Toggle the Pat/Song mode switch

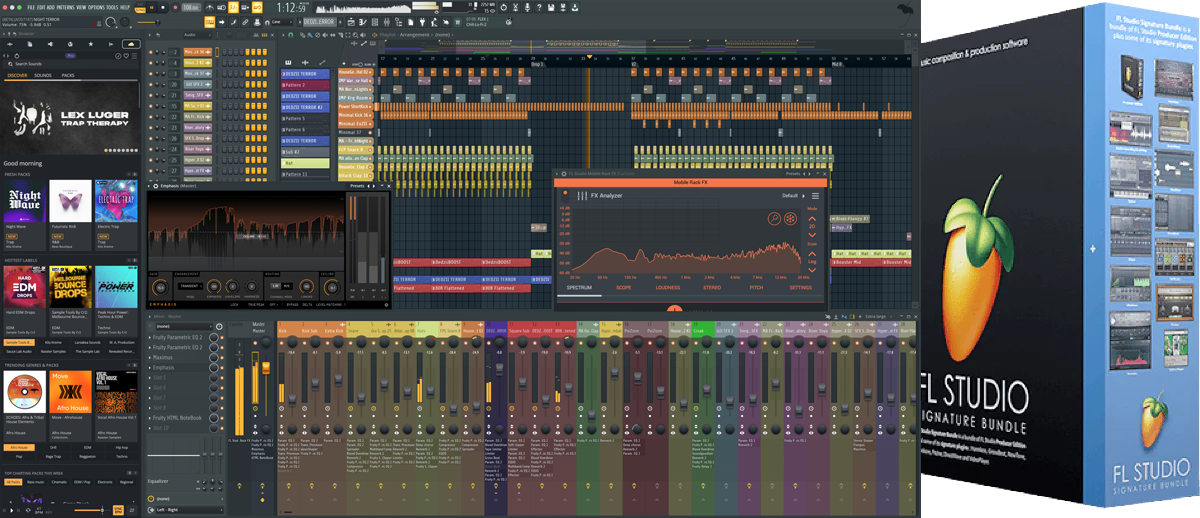pos(140,8)
